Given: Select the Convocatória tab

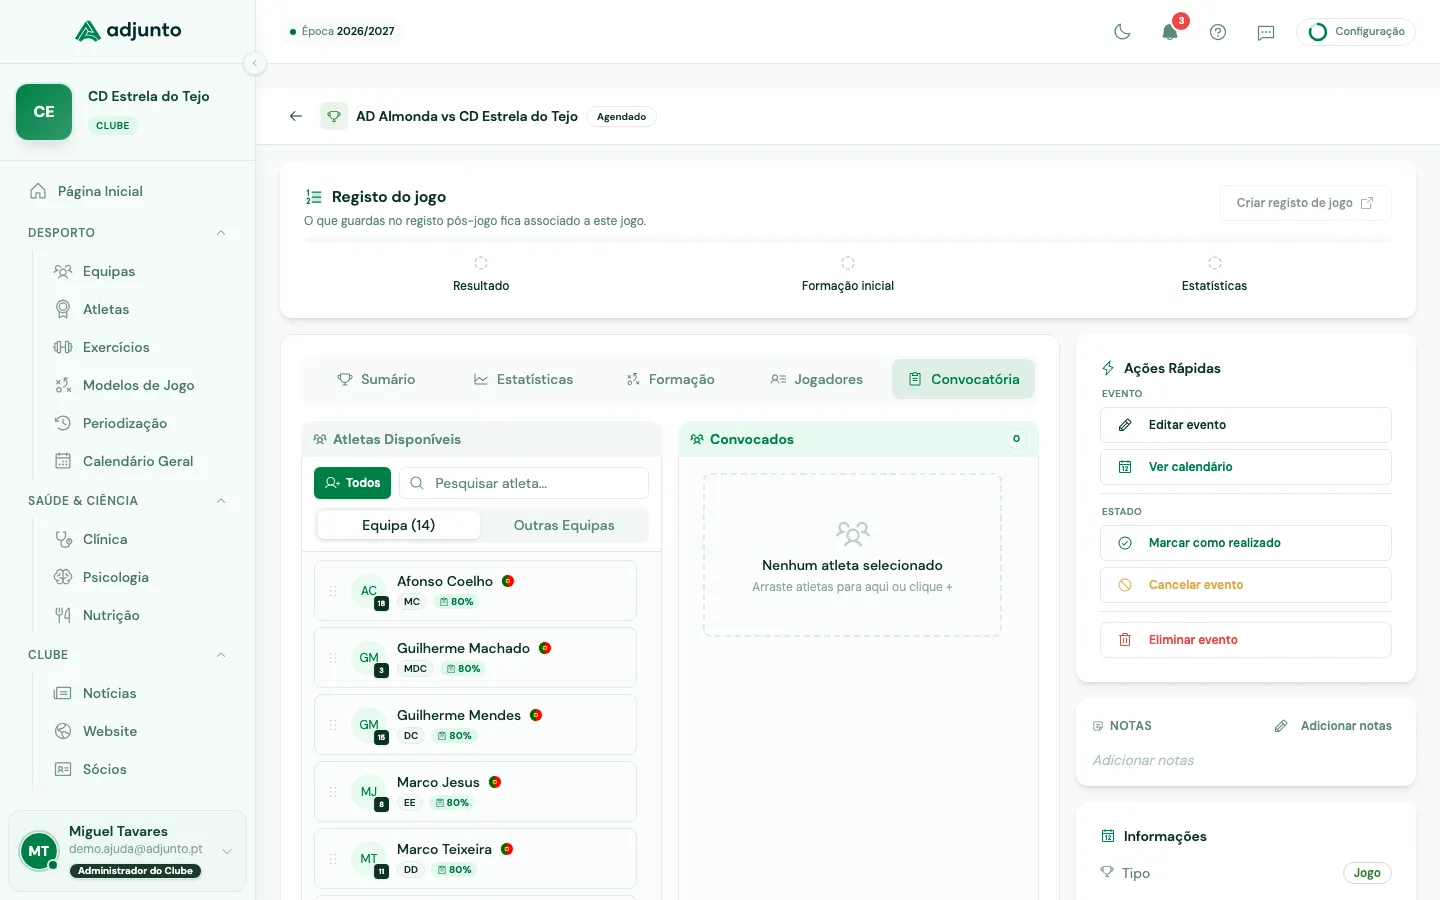Looking at the screenshot, I should pos(963,379).
